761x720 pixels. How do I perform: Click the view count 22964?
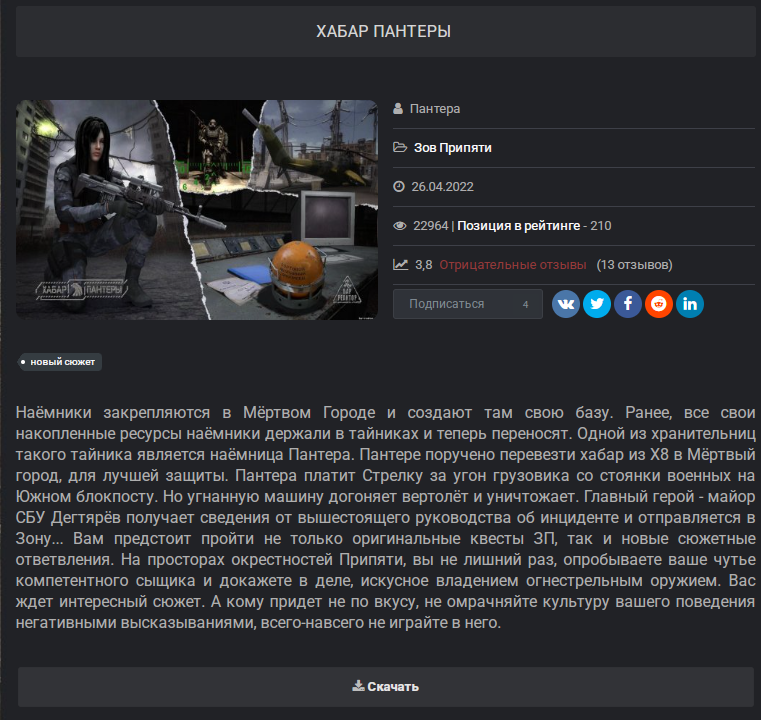click(430, 226)
